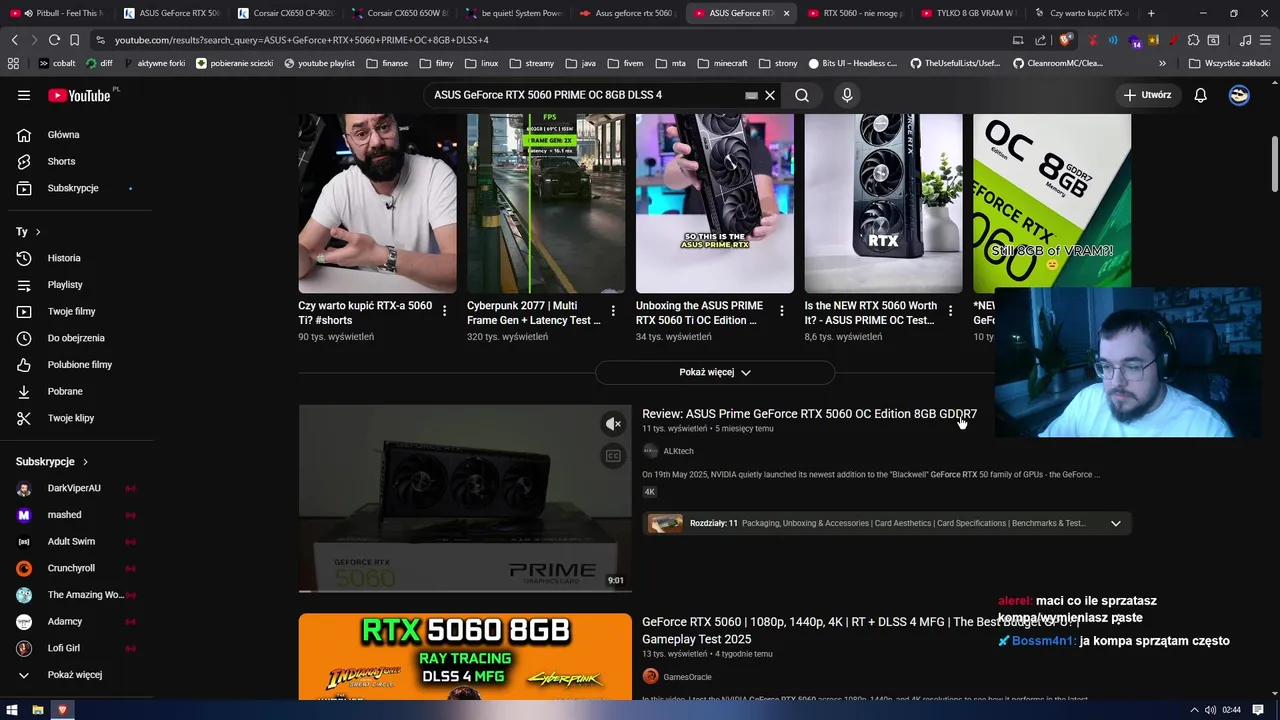Open the account avatar menu
This screenshot has height=720, width=1280.
click(1239, 95)
